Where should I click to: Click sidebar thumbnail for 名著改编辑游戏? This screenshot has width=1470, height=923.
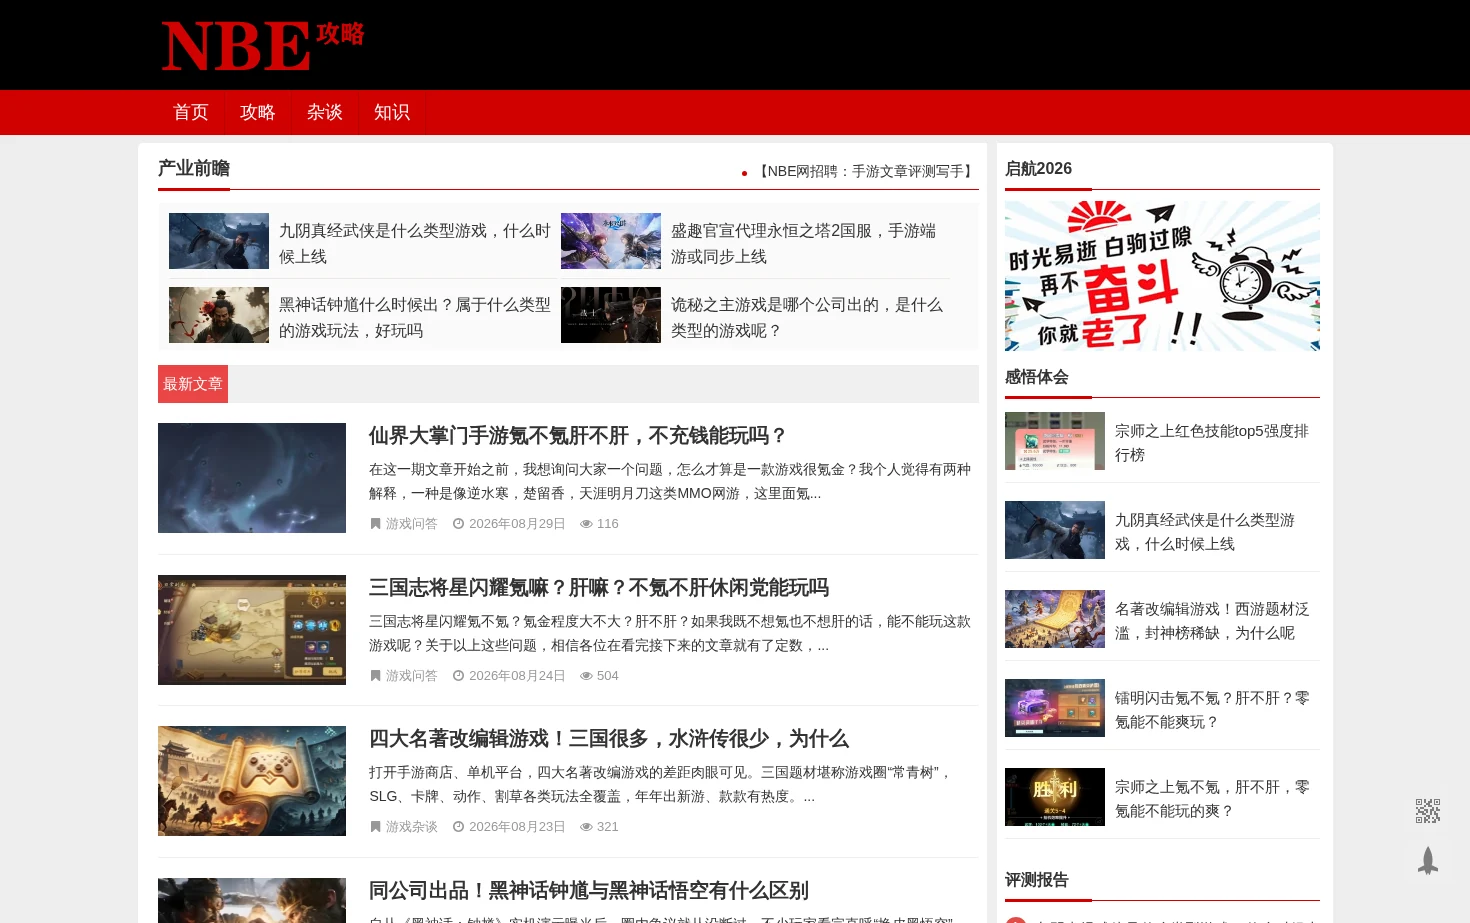[x=1055, y=619]
